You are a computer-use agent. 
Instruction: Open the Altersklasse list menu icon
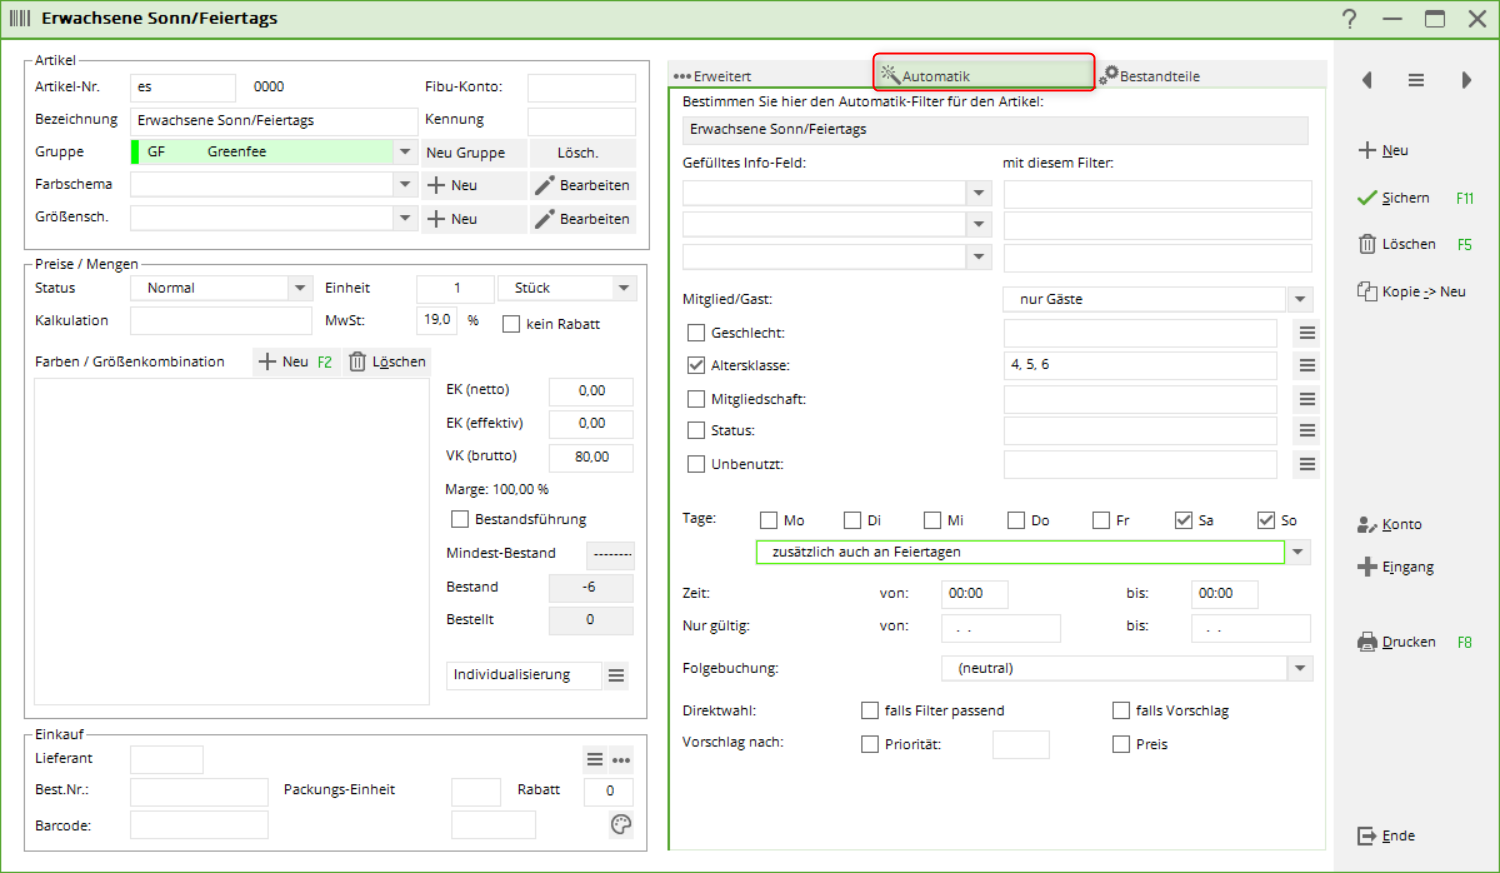(1307, 366)
